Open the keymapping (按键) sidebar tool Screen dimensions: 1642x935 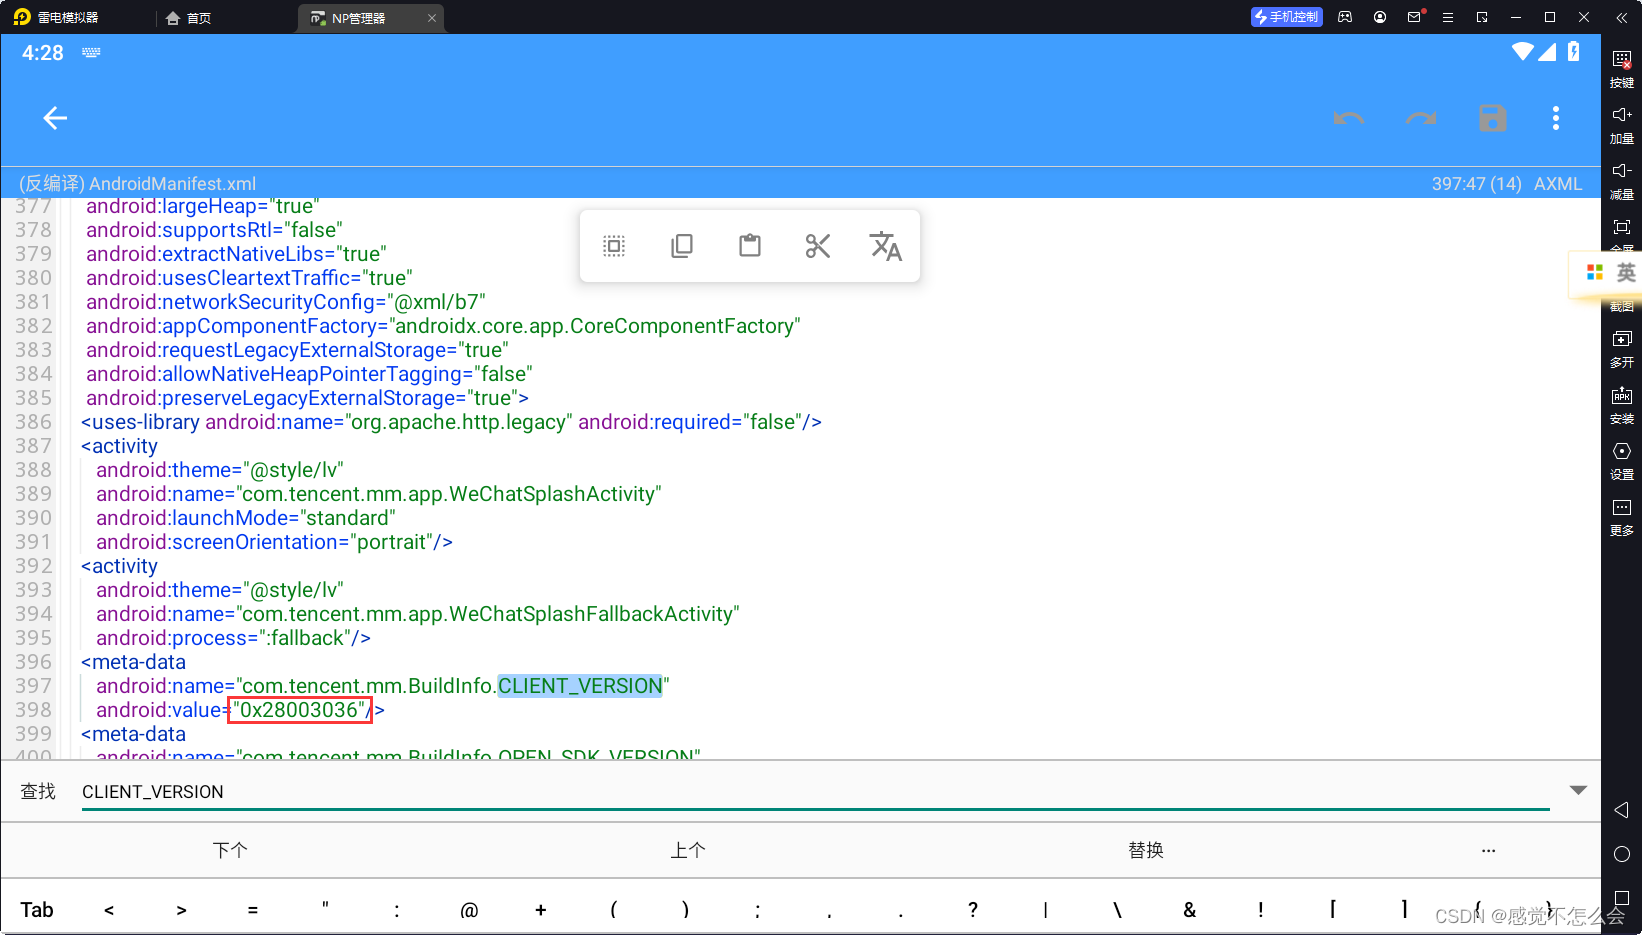1622,68
